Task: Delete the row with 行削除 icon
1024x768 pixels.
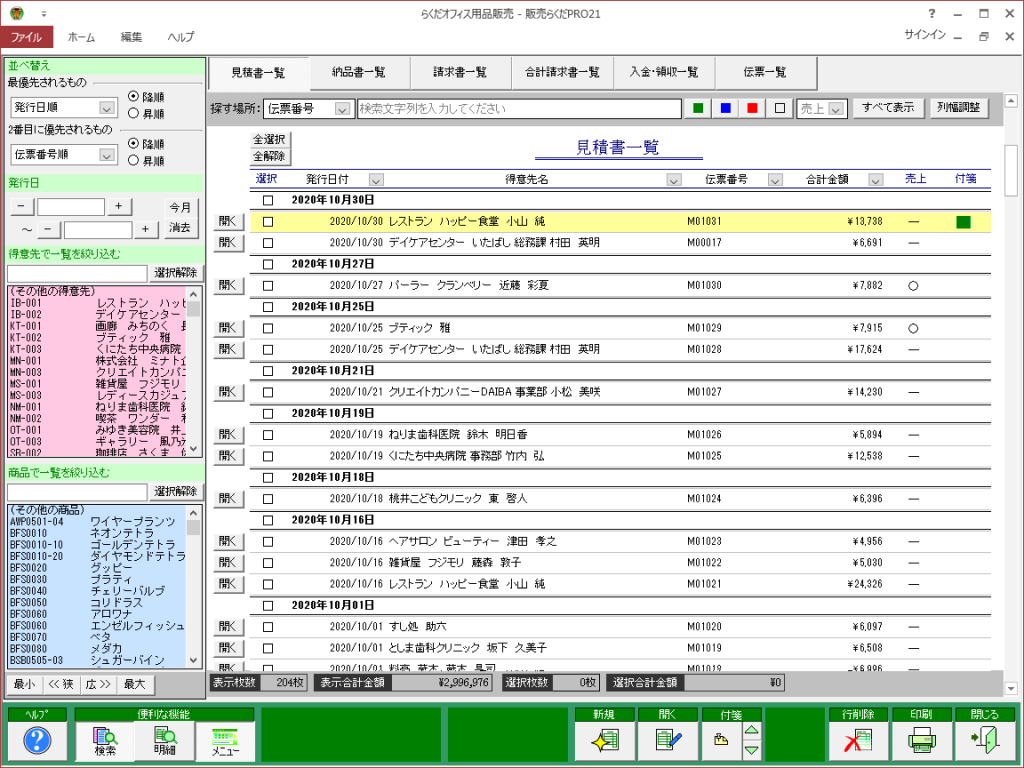Action: 857,741
